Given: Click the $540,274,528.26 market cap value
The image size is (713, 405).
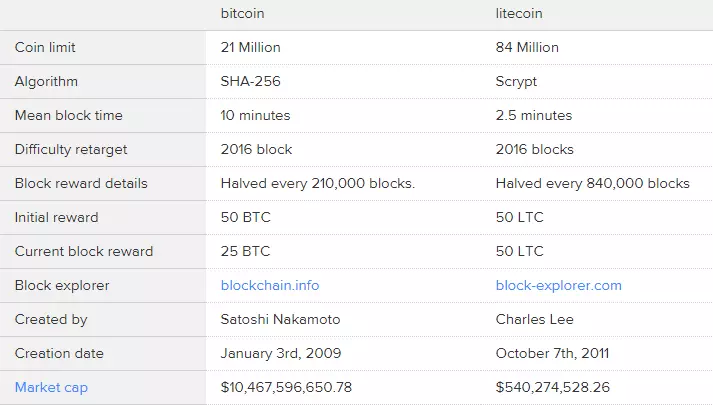Looking at the screenshot, I should 552,388.
